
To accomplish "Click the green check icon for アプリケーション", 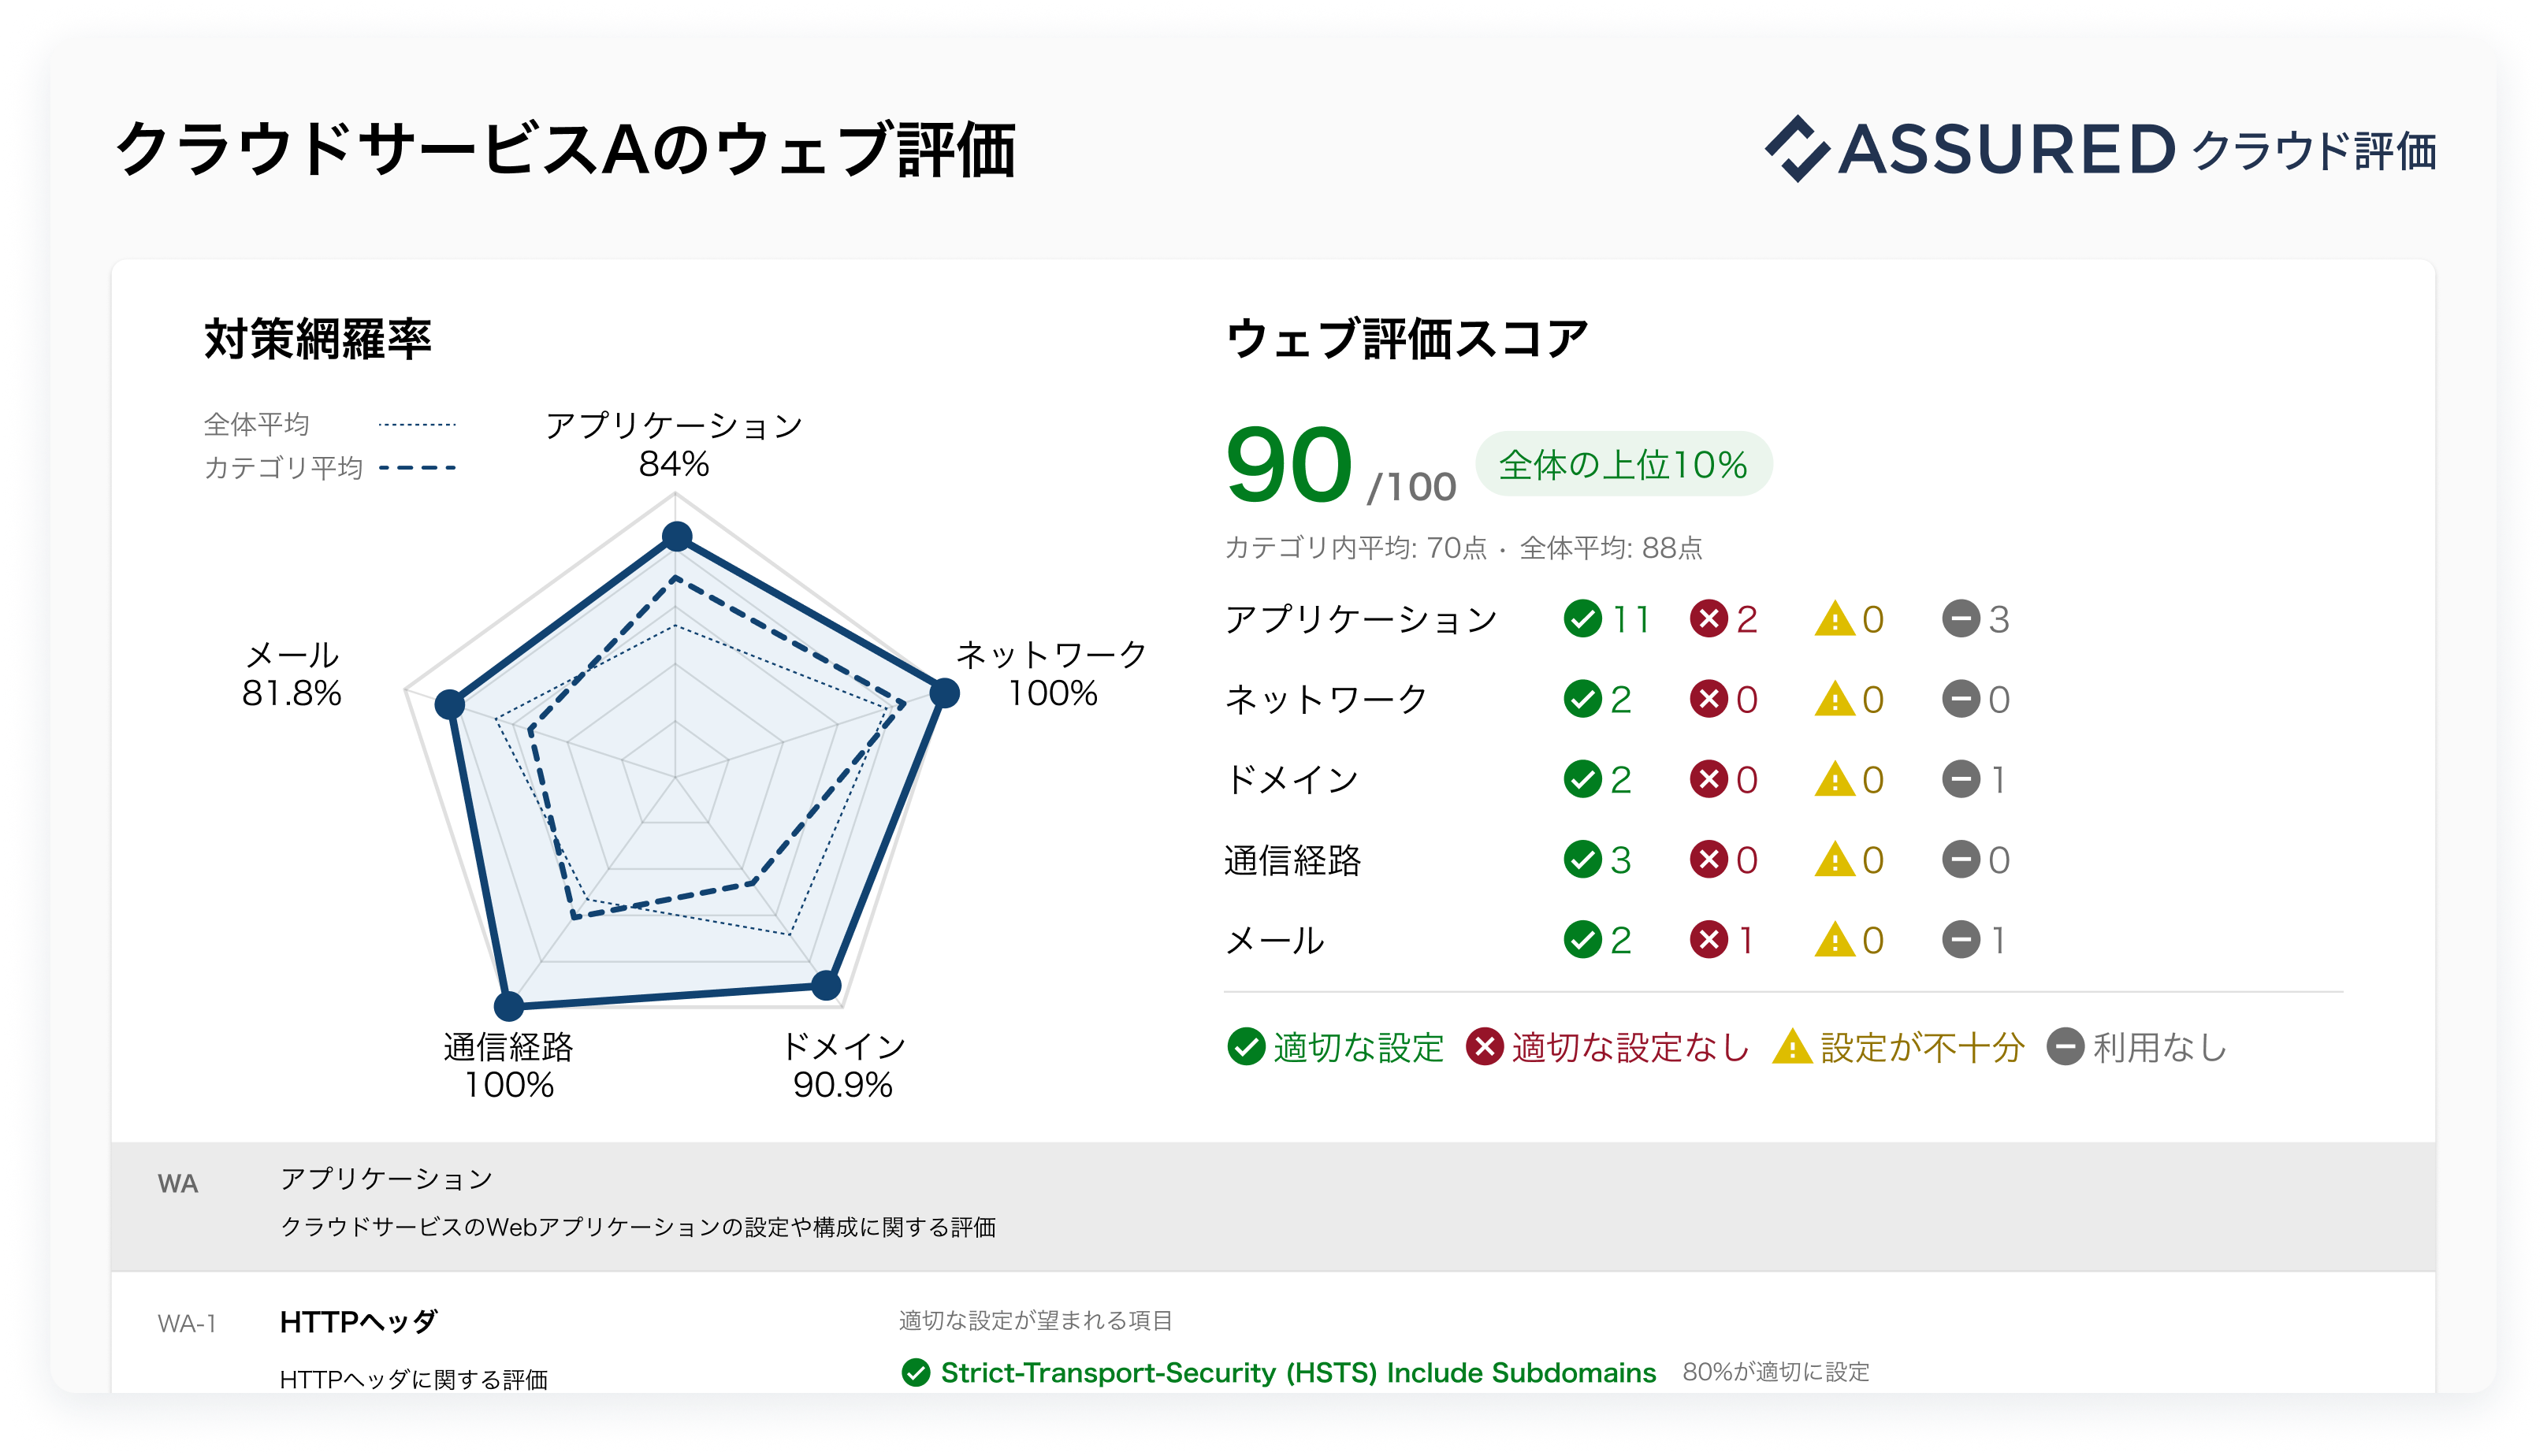I will pyautogui.click(x=1582, y=619).
